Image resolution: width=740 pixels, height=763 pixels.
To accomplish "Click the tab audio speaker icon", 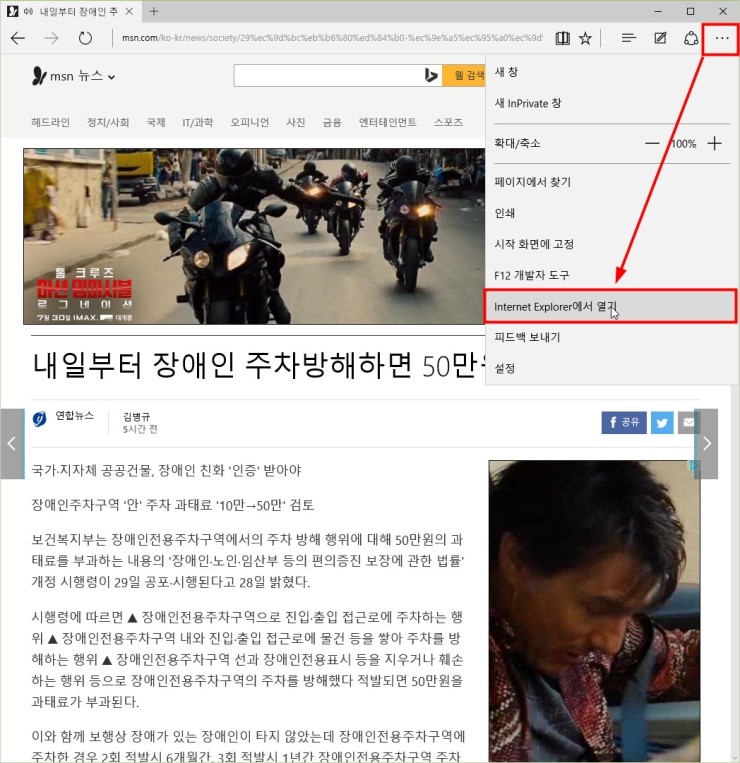I will [28, 11].
